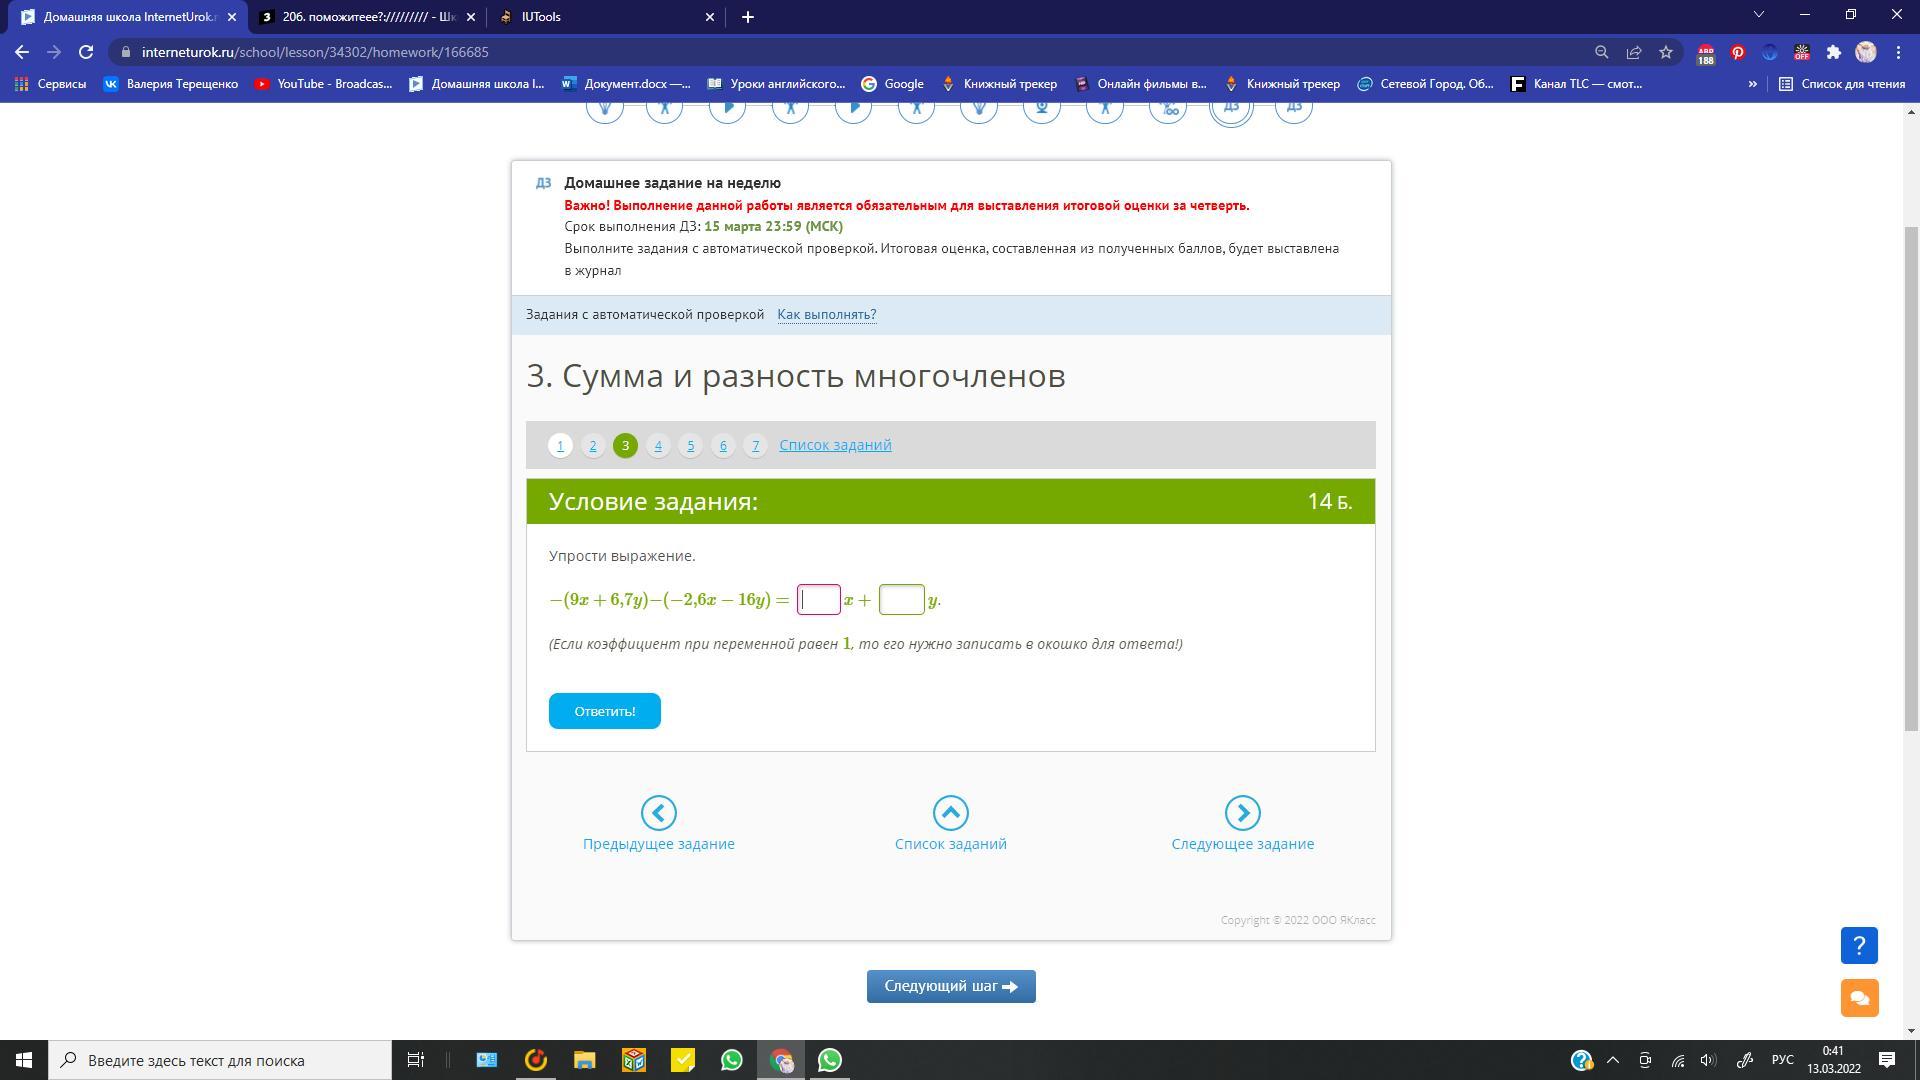Click the y coefficient input field

(x=901, y=600)
